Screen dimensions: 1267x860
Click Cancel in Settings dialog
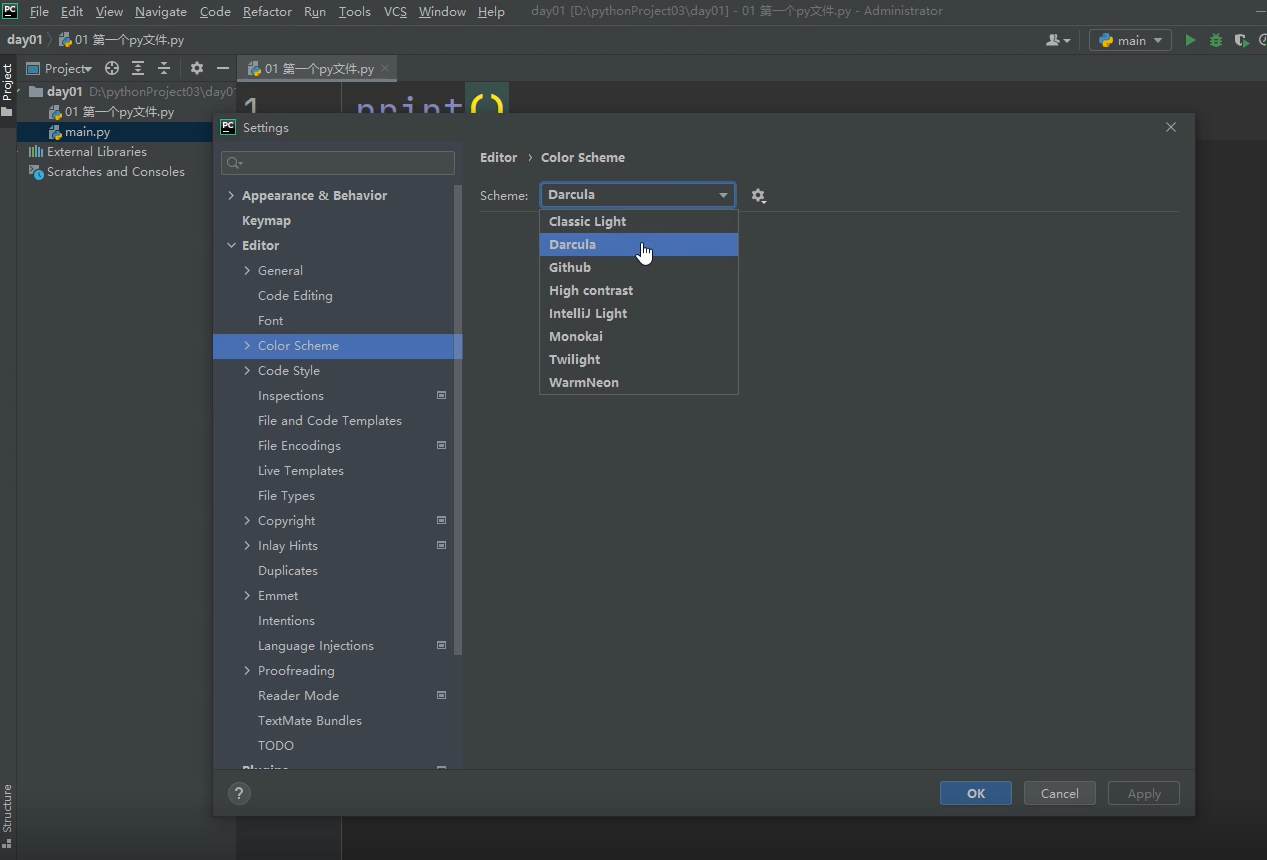(1060, 793)
